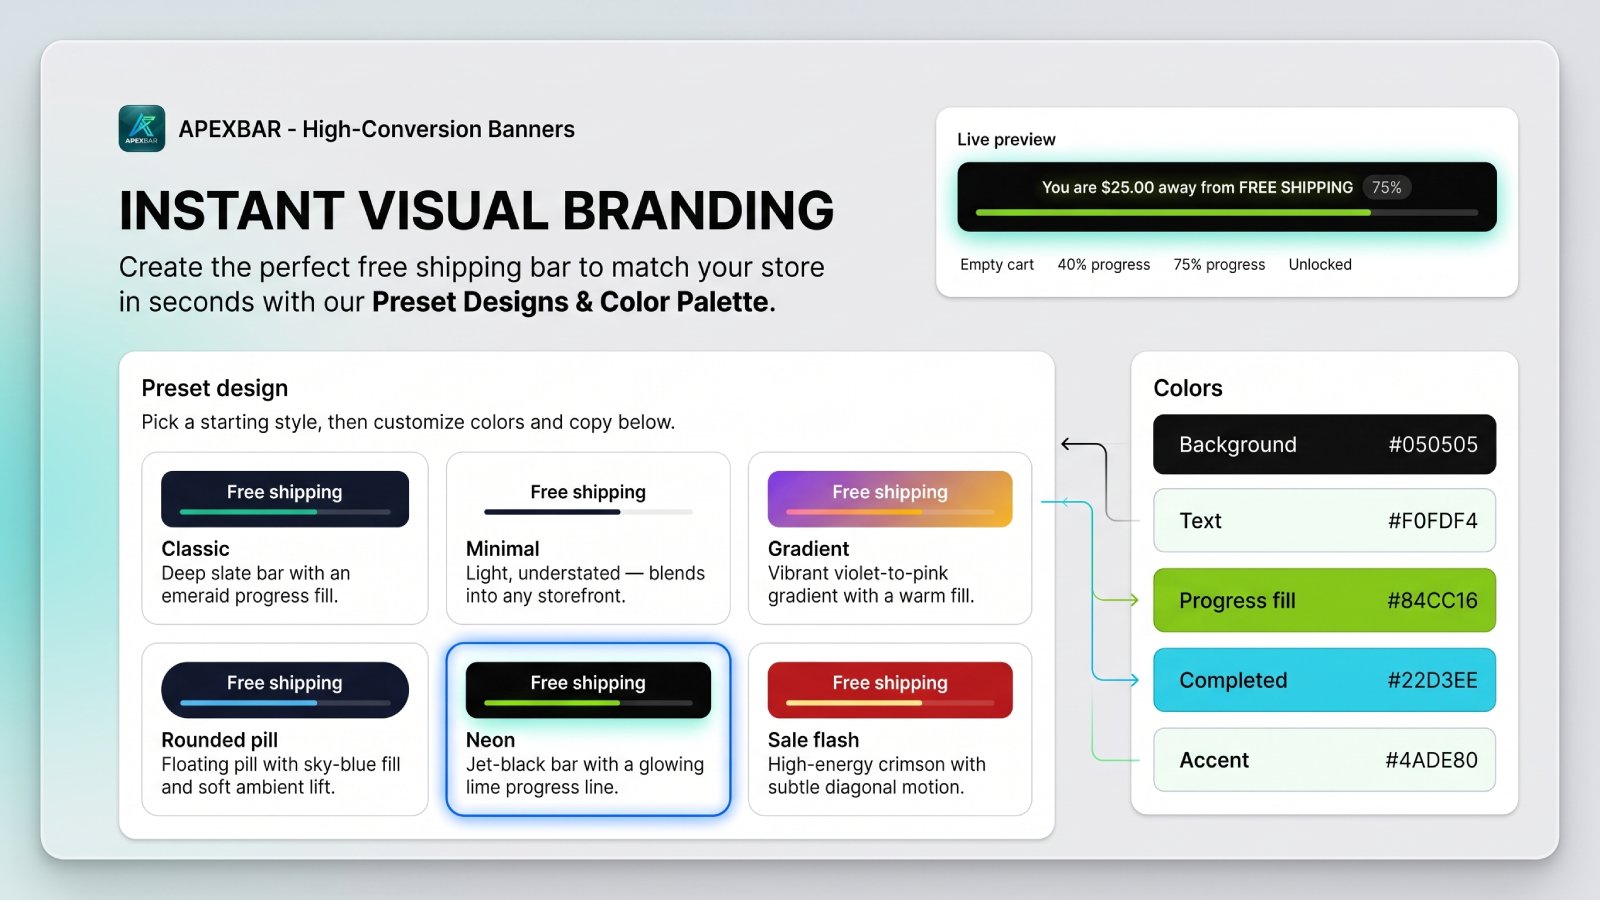Click the 75% badge in live preview

tap(1386, 187)
